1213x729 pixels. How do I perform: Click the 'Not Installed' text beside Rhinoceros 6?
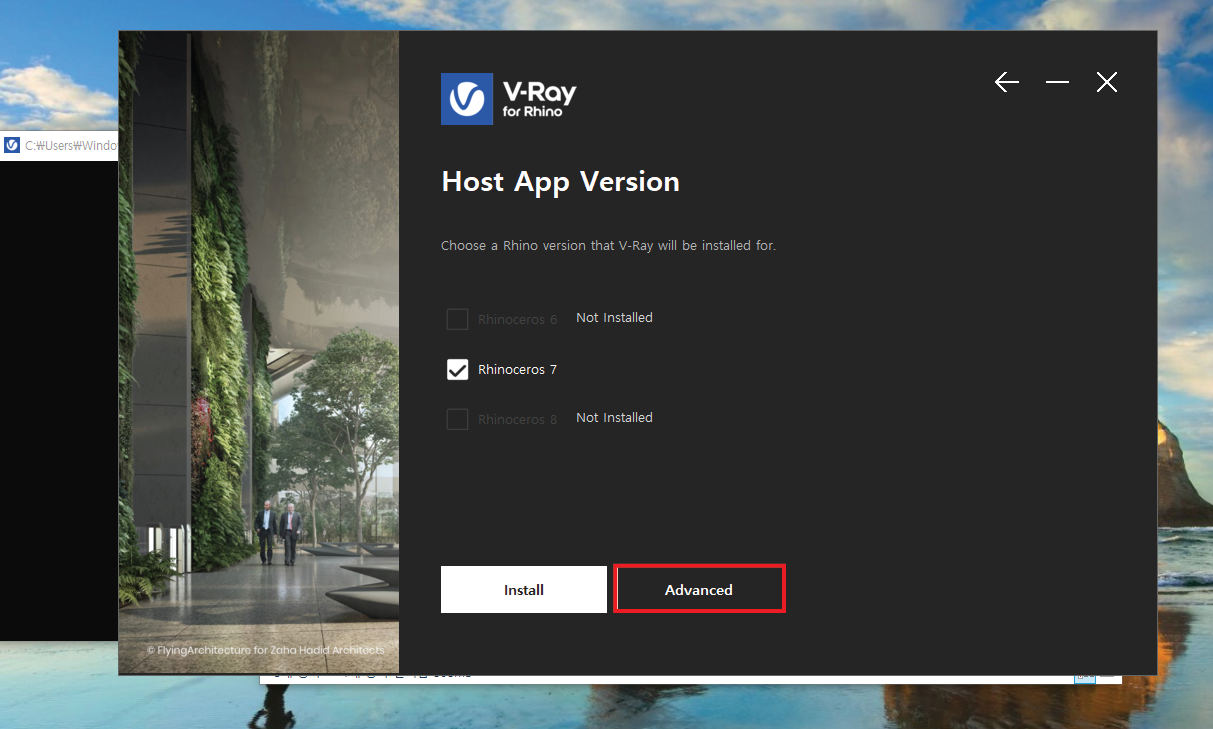click(x=614, y=318)
